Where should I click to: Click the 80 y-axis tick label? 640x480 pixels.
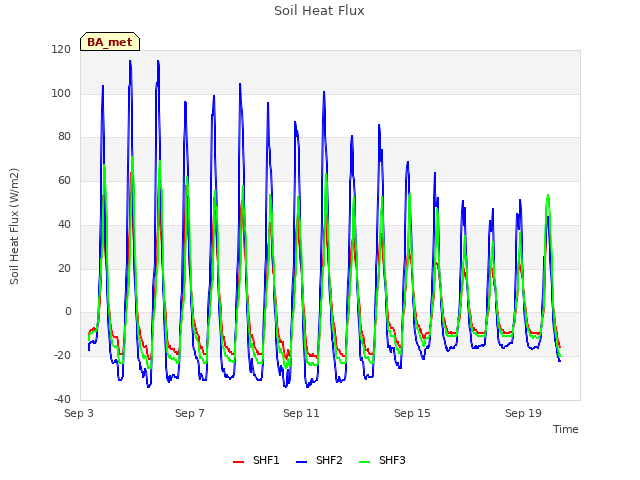point(64,137)
